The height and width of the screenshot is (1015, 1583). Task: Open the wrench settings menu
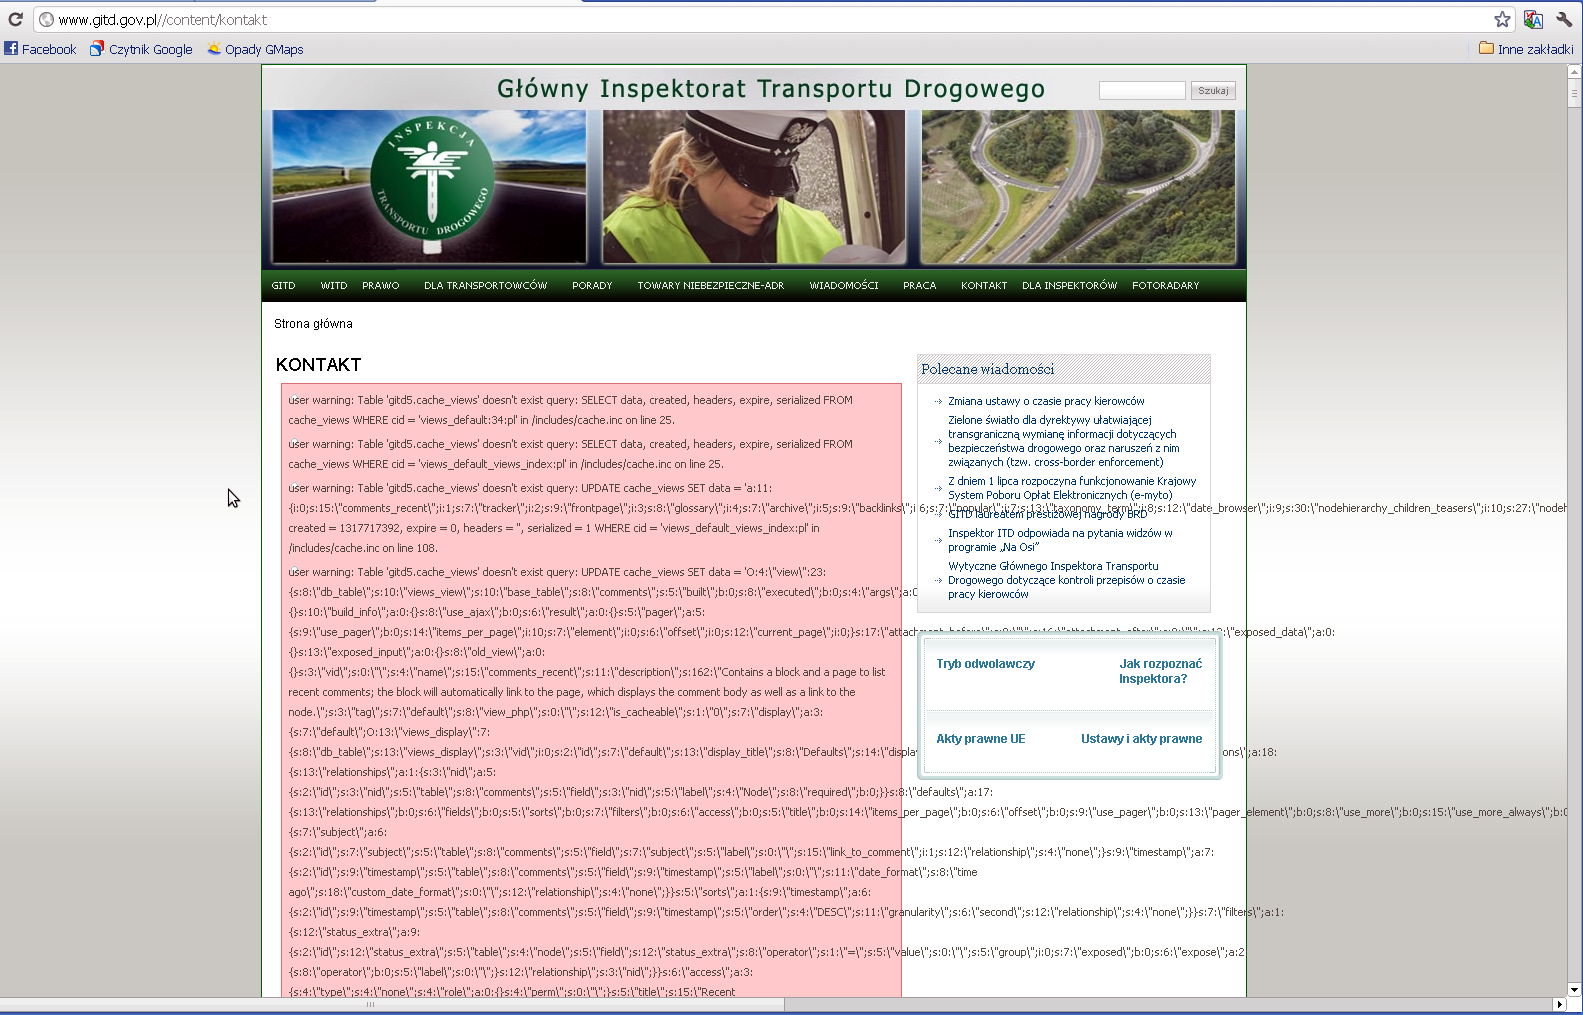tap(1564, 19)
